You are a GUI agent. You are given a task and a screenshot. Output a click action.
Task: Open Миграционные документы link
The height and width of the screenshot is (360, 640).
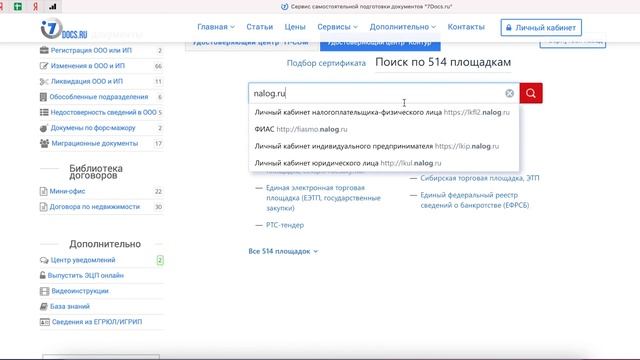point(95,143)
